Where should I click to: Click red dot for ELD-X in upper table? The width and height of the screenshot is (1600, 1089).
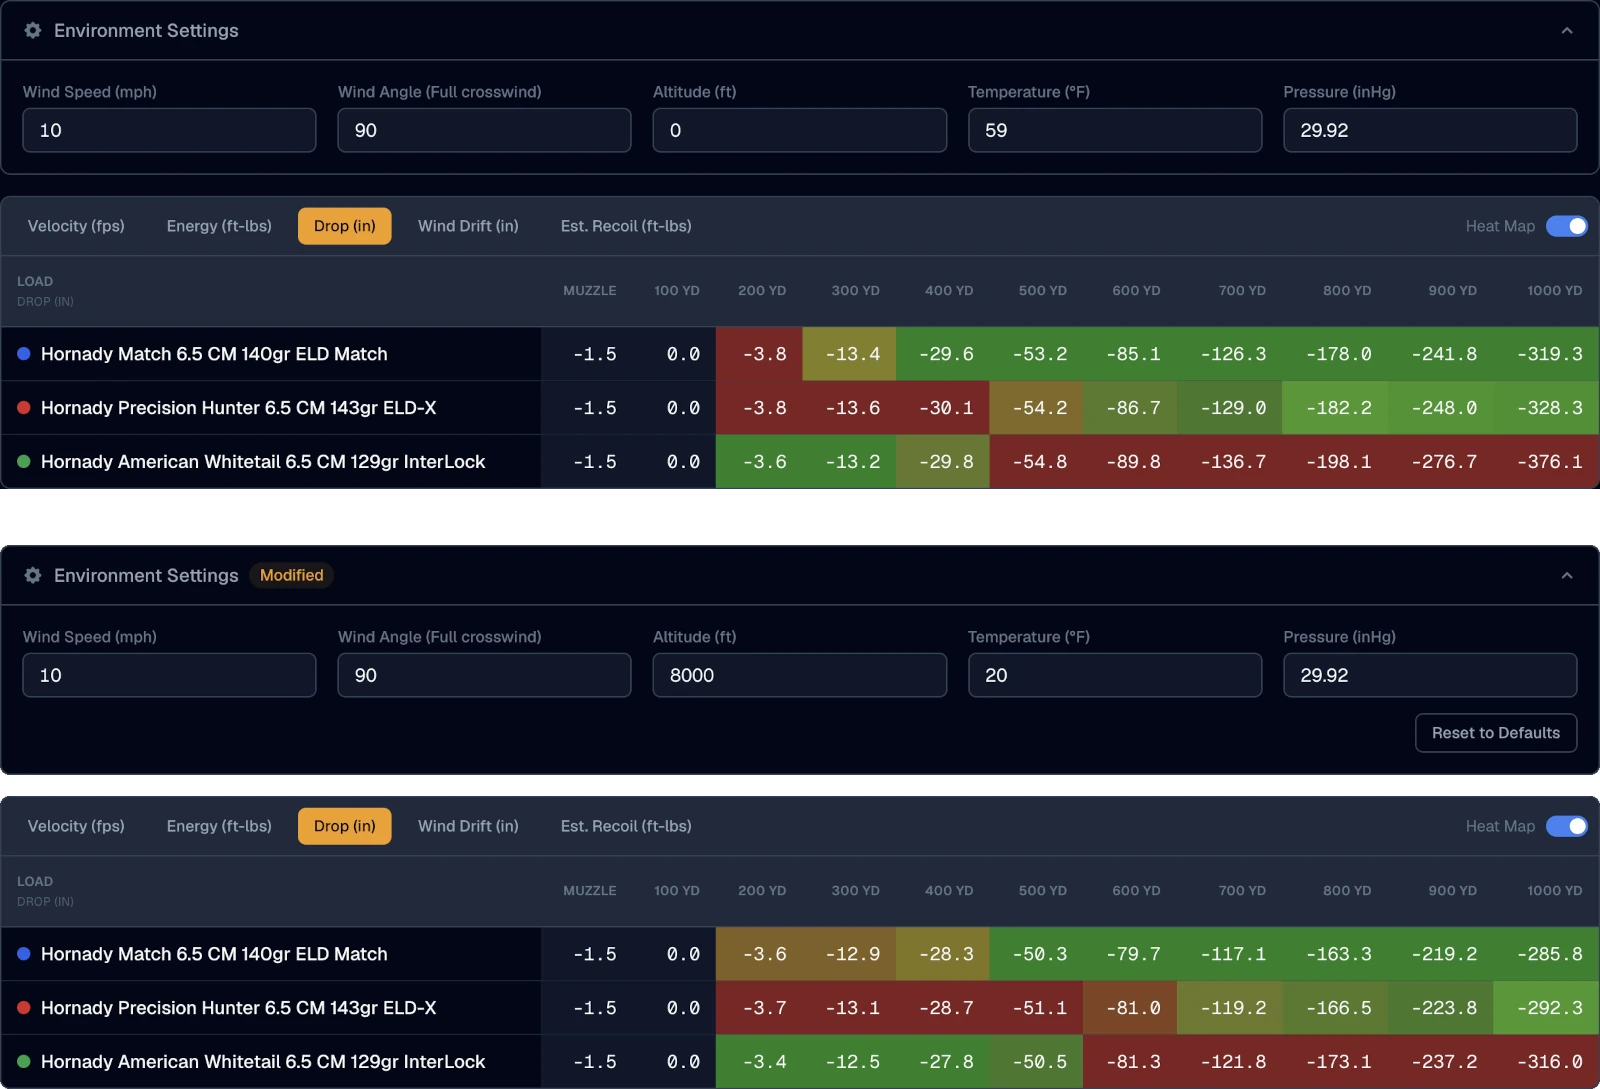pos(24,408)
